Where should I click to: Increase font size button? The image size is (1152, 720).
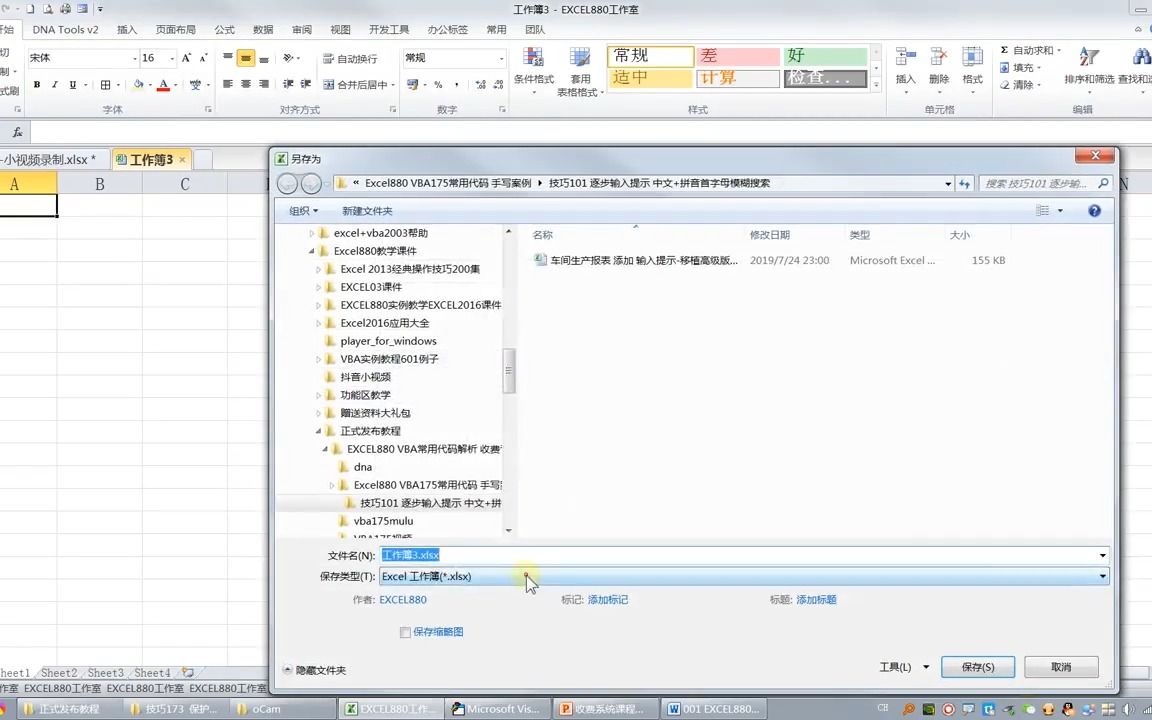186,57
